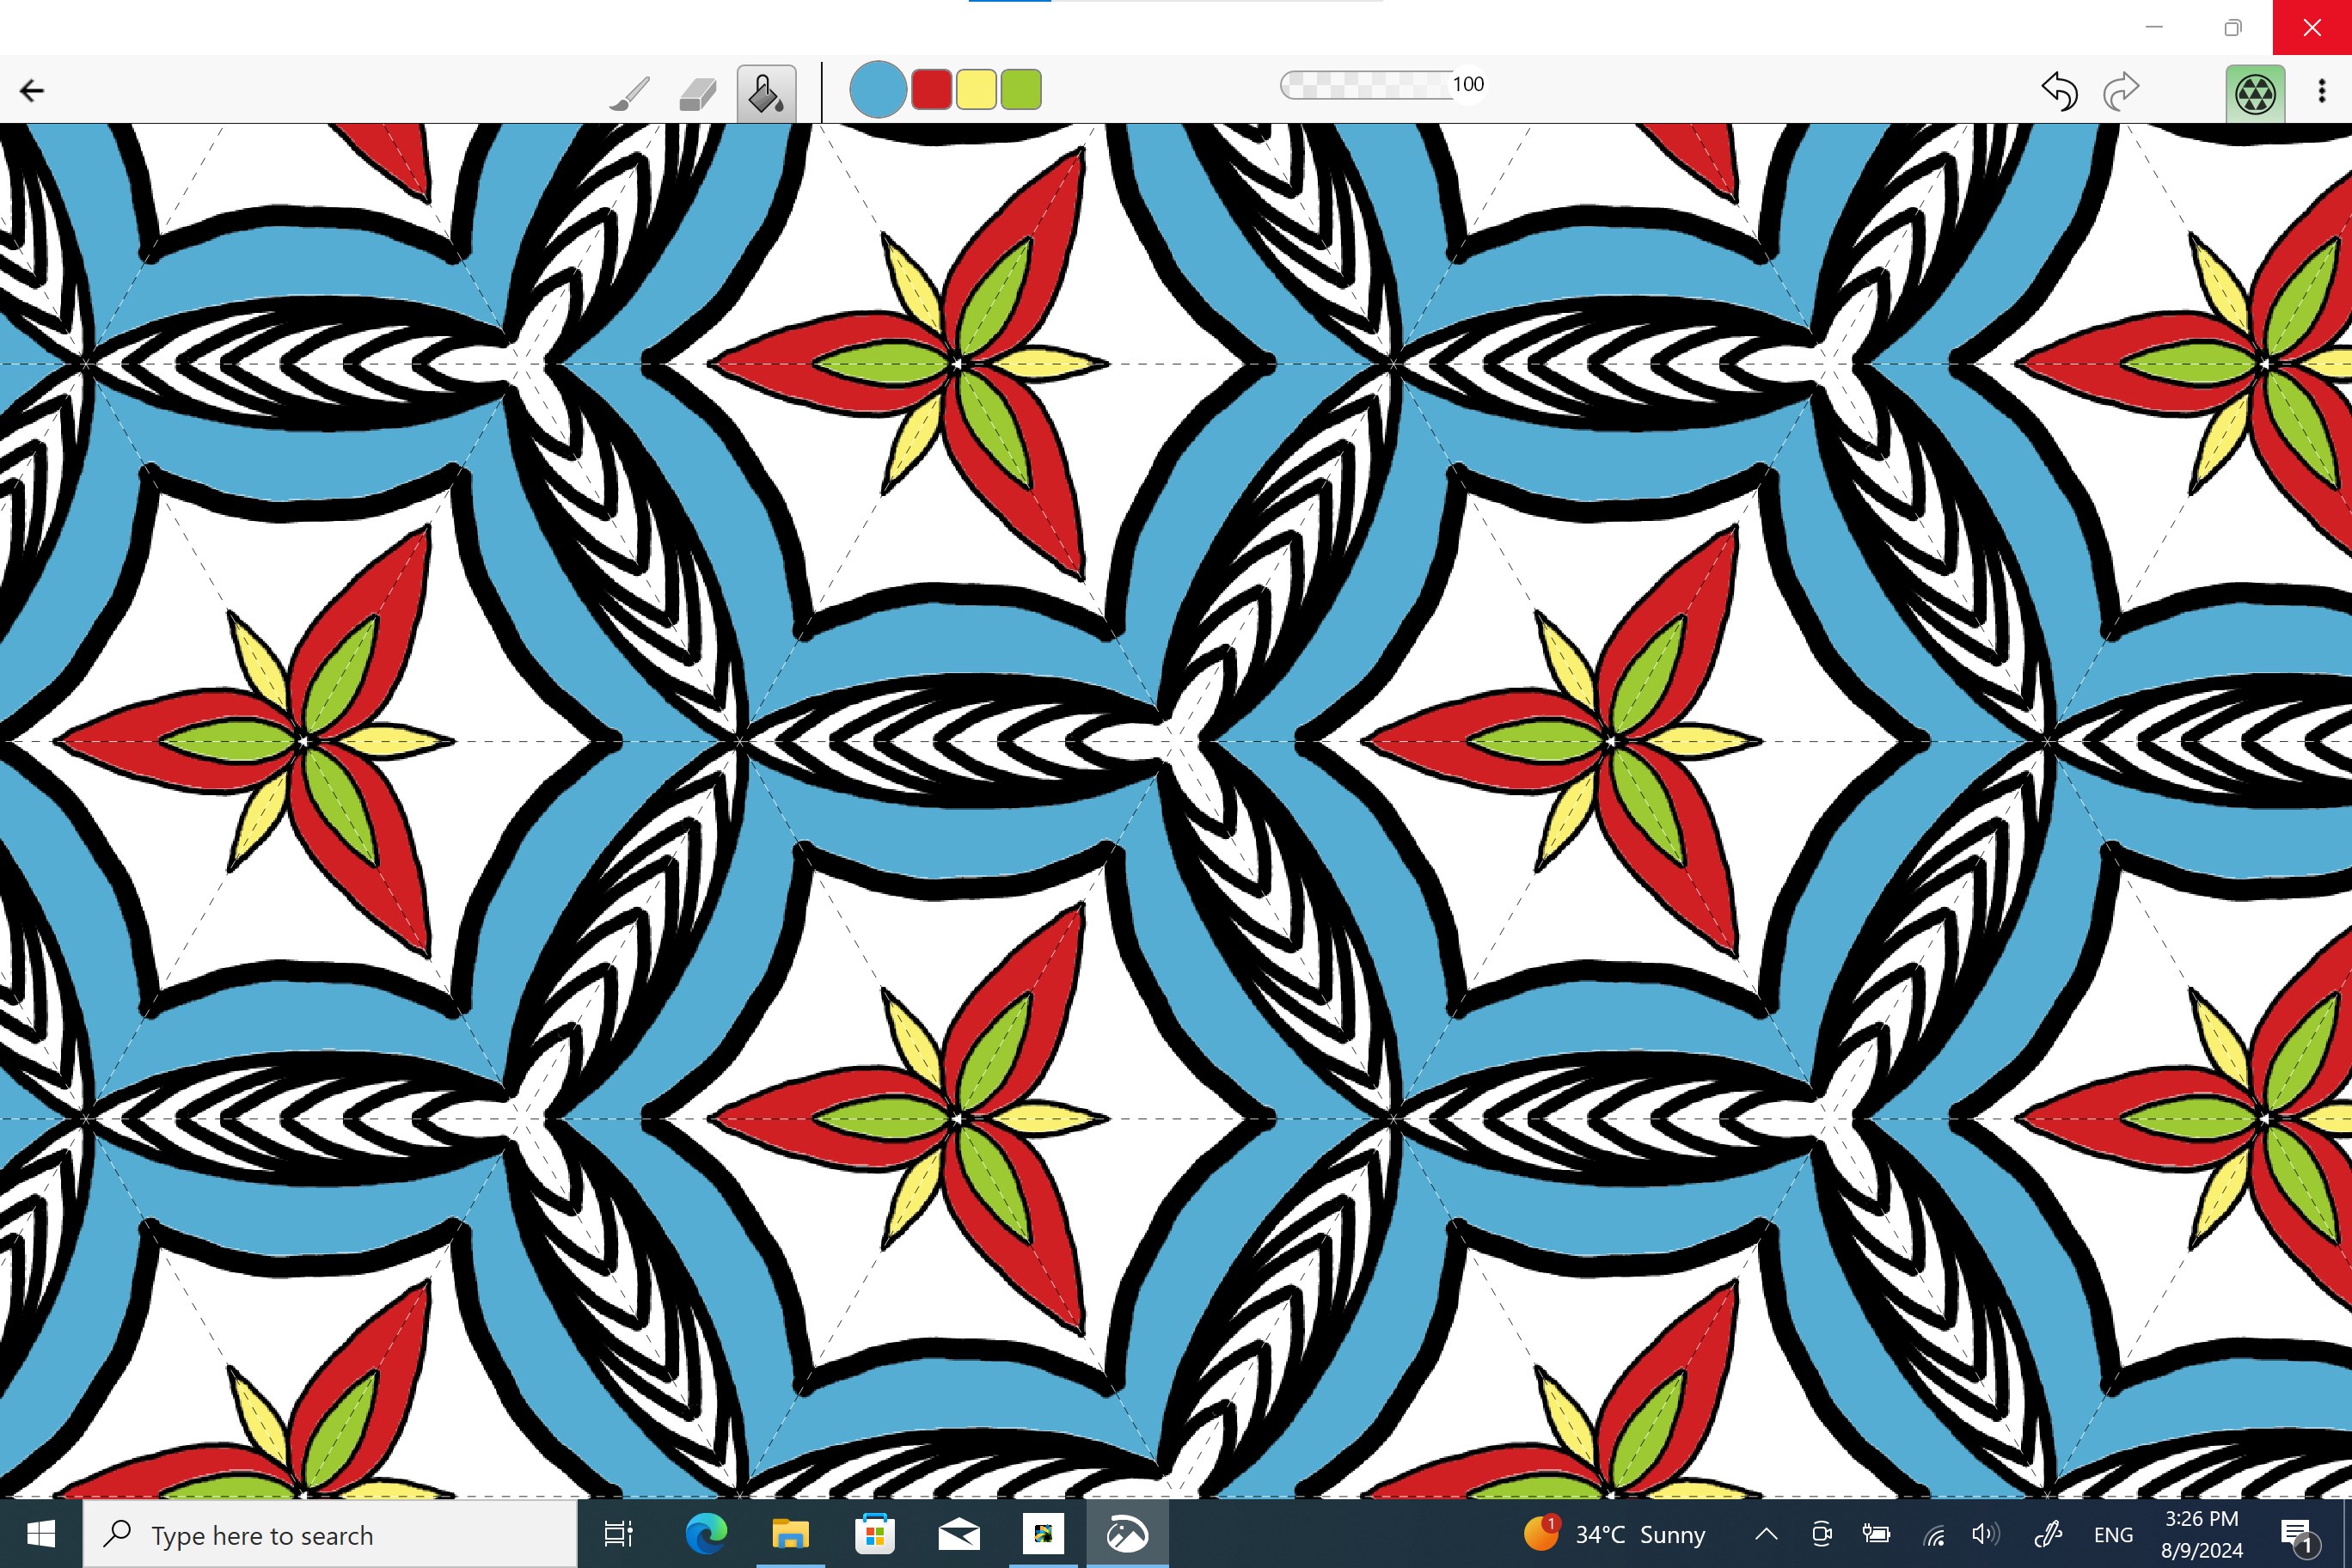Open the volume control in the tray
This screenshot has width=2352, height=1568.
click(1986, 1534)
